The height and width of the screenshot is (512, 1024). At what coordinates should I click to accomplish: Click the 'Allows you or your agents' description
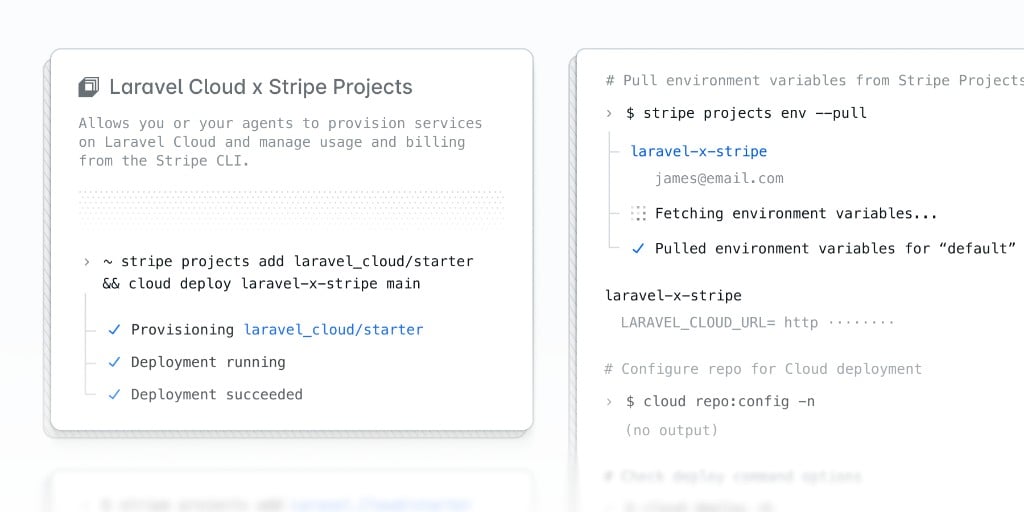(x=280, y=142)
